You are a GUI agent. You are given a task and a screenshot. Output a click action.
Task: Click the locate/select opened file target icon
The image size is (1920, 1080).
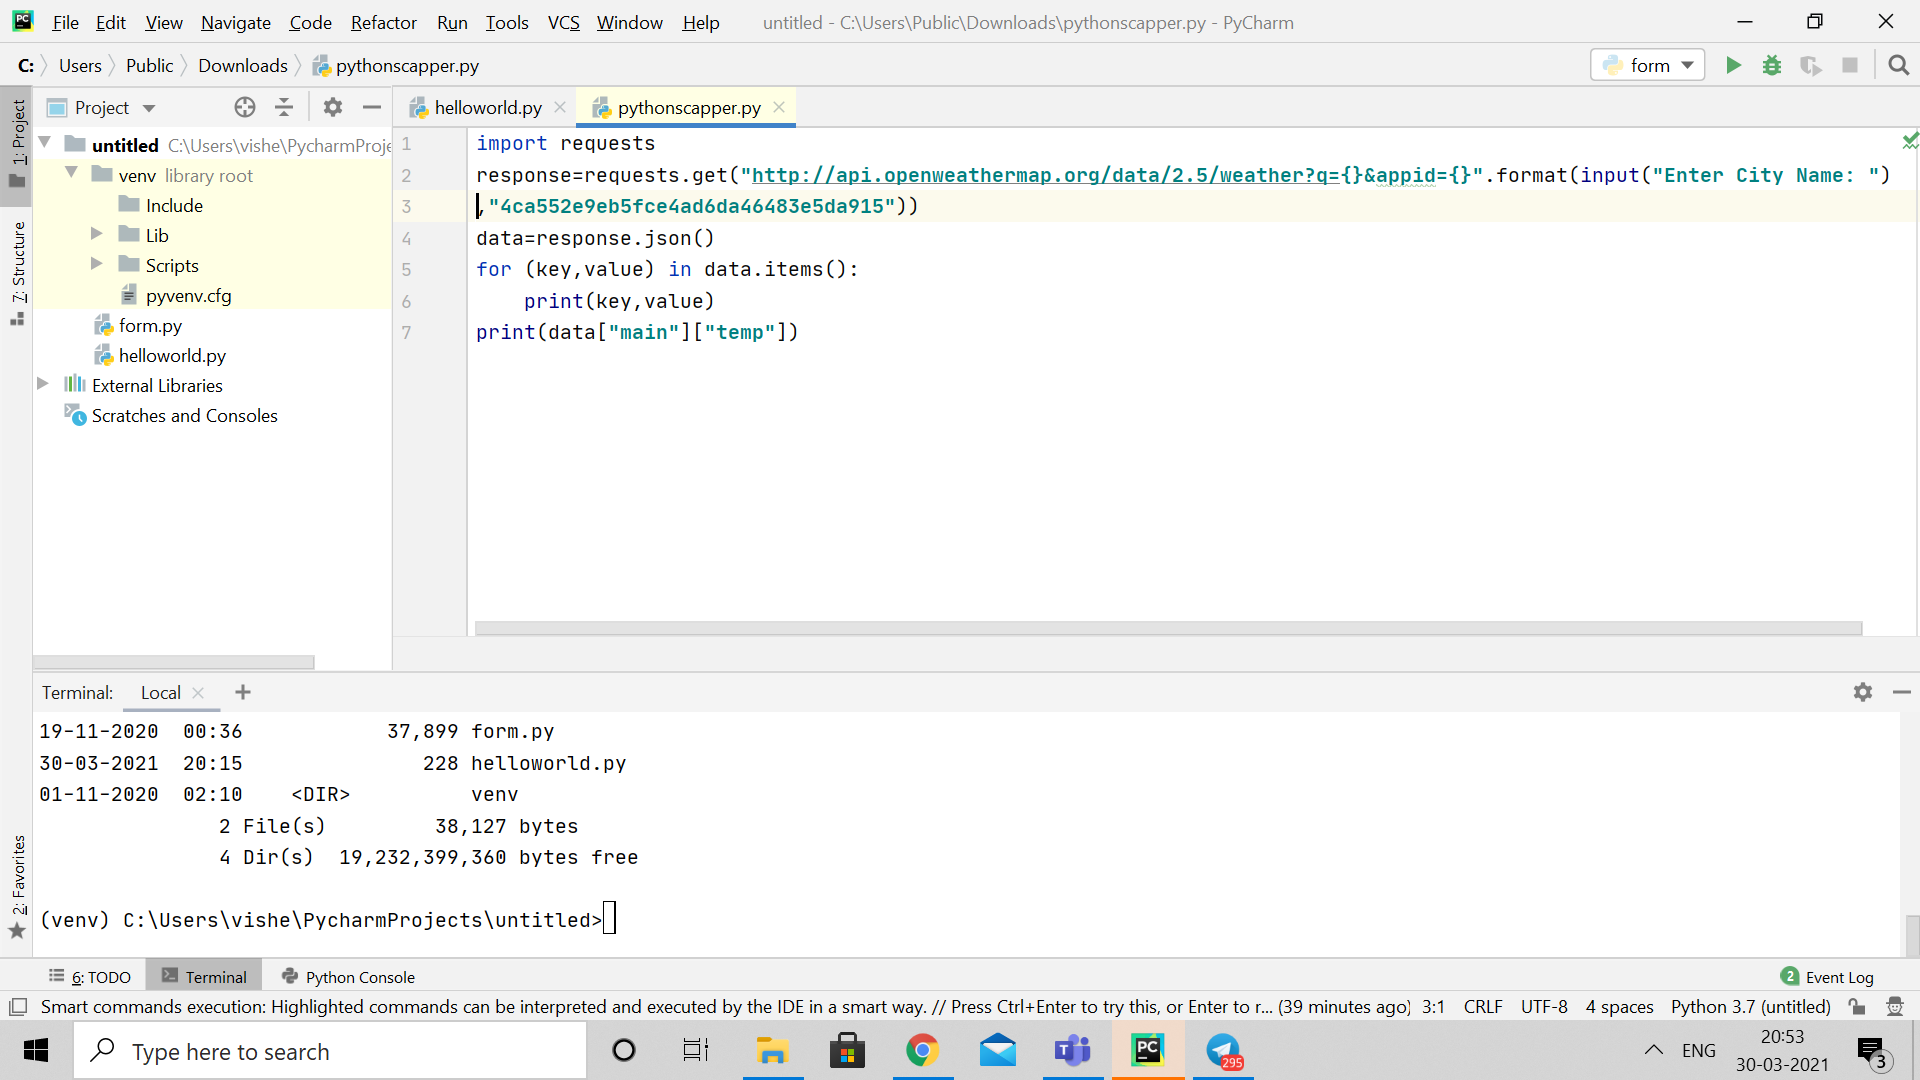coord(245,107)
